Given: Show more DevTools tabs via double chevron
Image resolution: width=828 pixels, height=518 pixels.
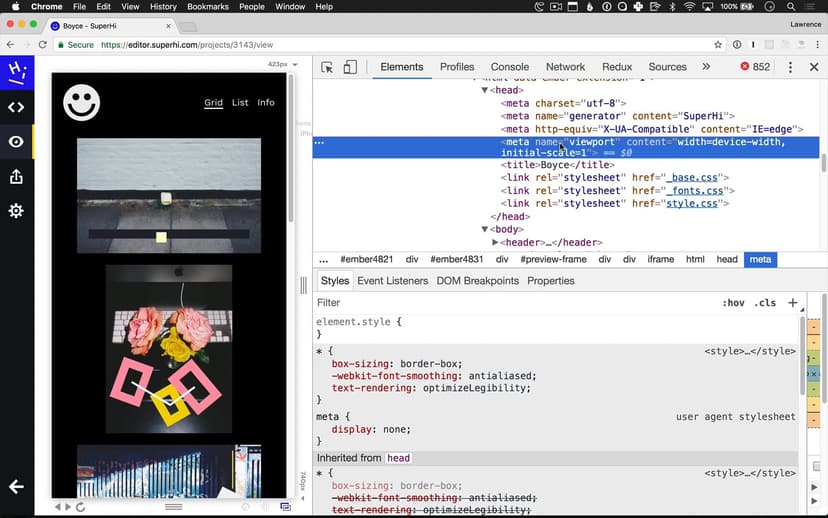Looking at the screenshot, I should tap(706, 67).
